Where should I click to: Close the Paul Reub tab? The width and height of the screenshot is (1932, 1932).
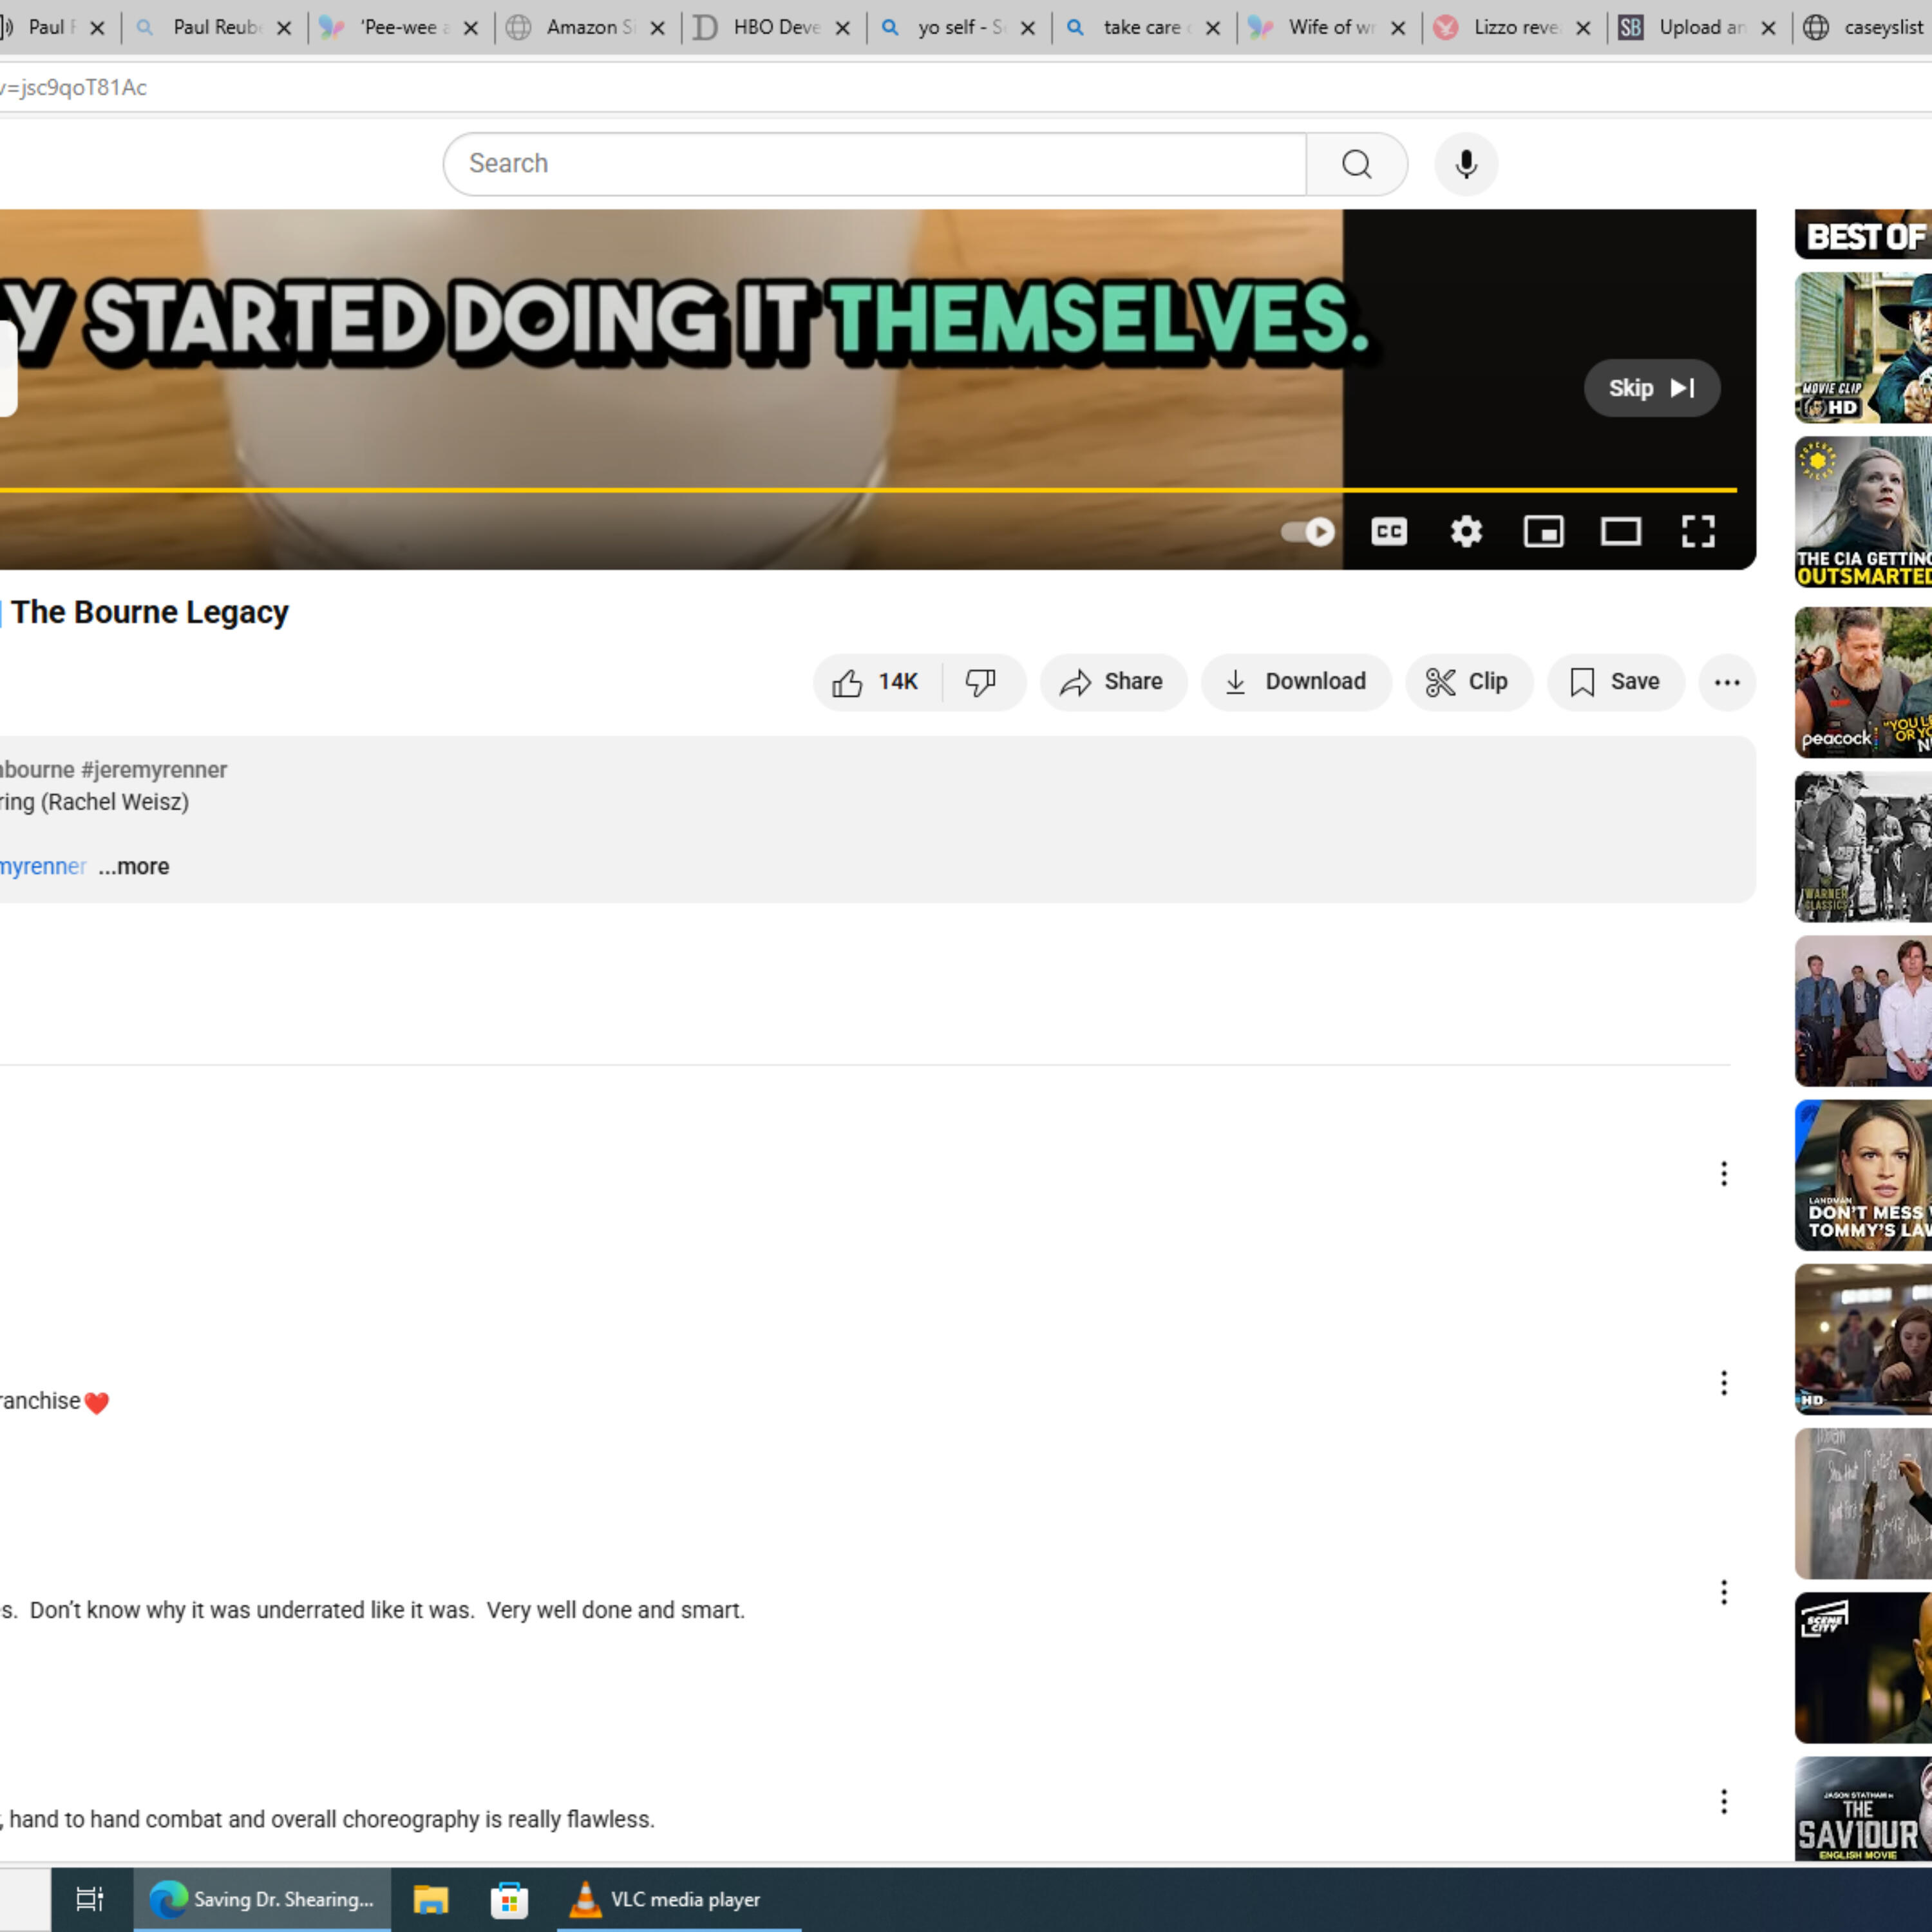284,28
